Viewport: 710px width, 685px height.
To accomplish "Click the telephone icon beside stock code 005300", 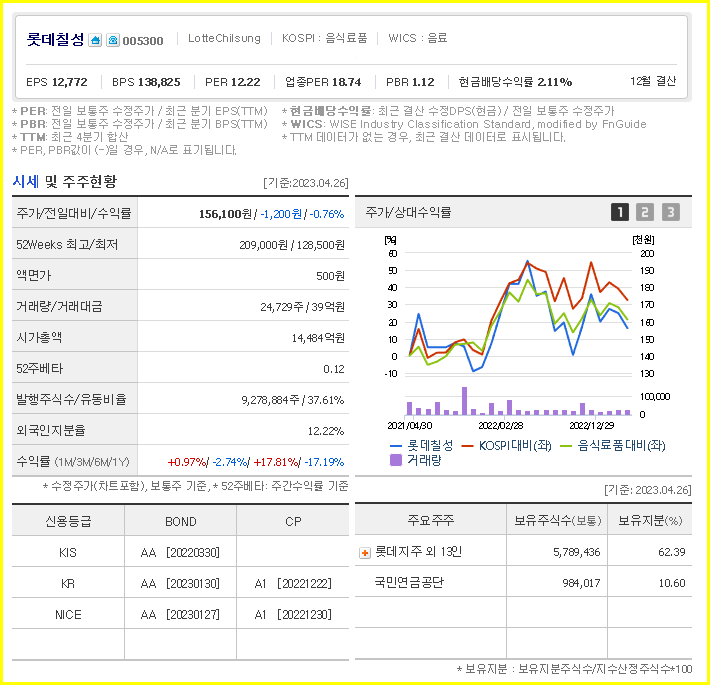I will [113, 40].
